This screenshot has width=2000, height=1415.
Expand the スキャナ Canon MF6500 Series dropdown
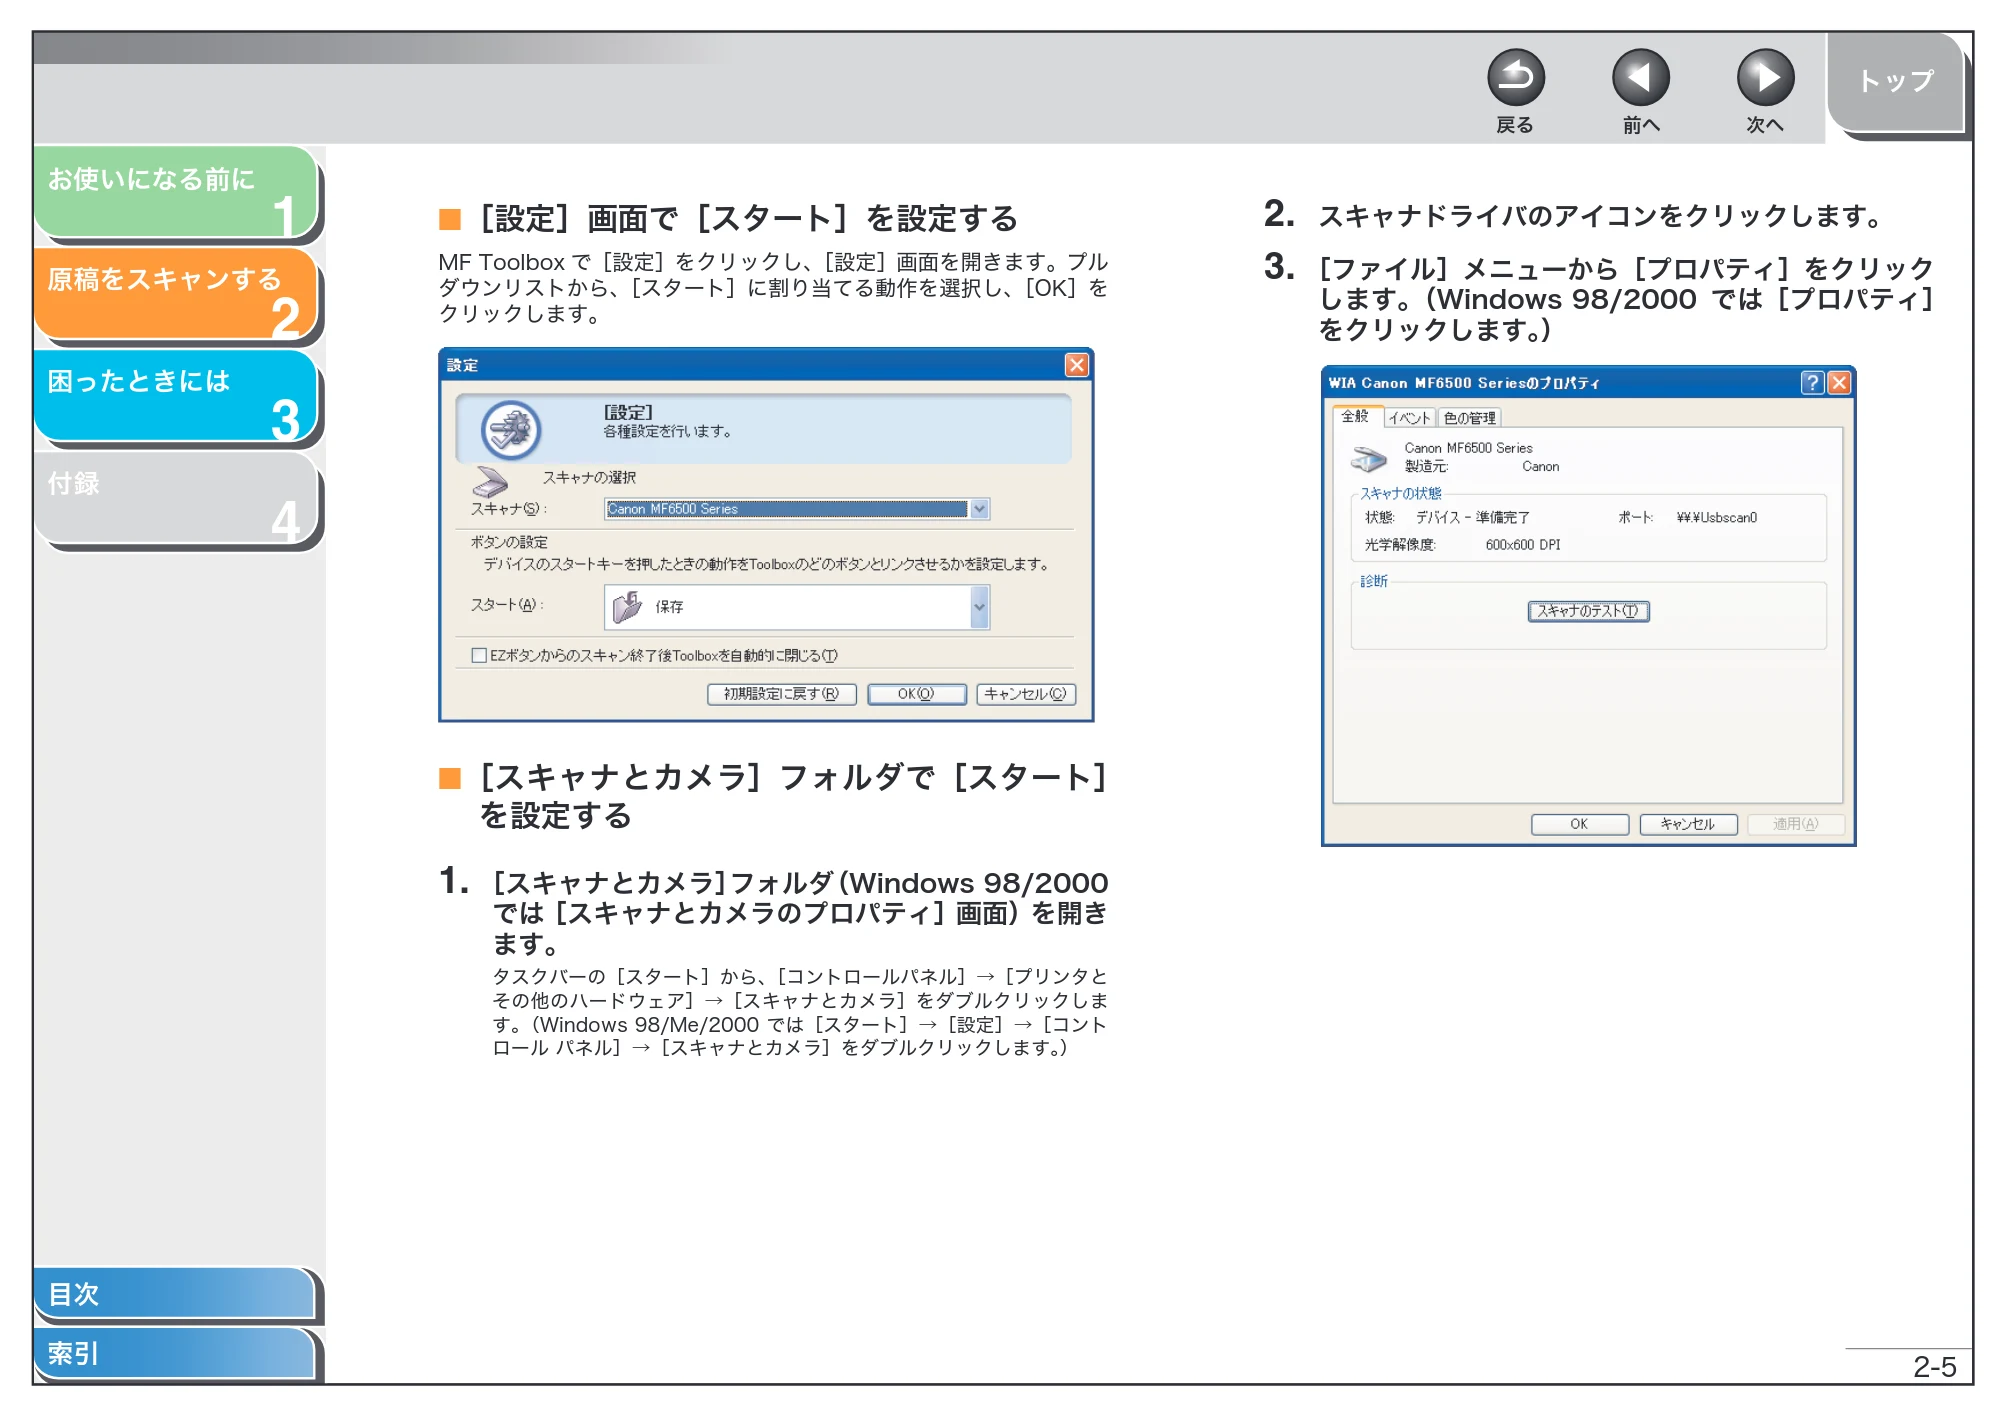click(x=979, y=509)
